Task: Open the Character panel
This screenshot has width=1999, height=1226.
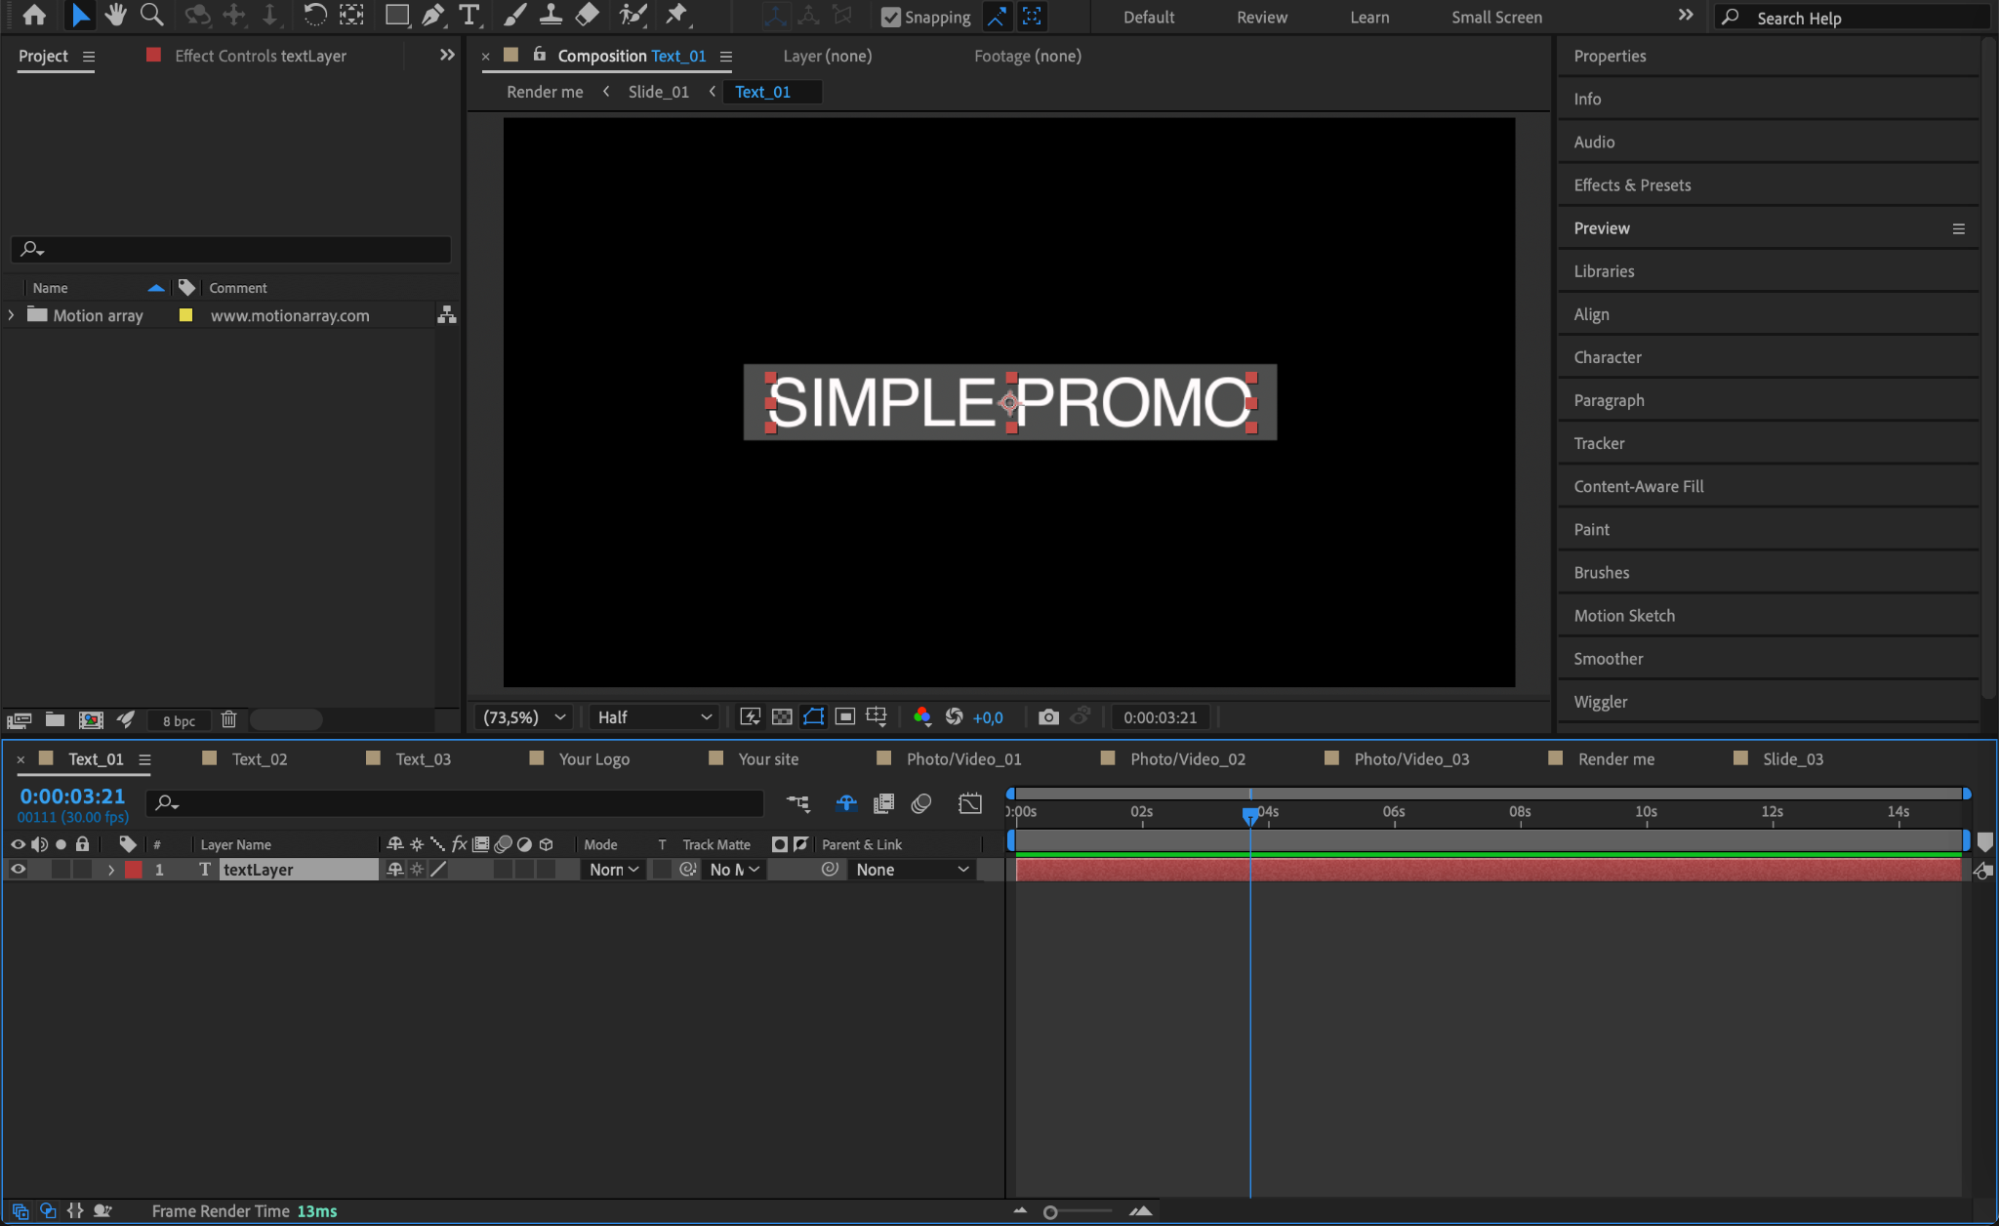Action: (1607, 357)
